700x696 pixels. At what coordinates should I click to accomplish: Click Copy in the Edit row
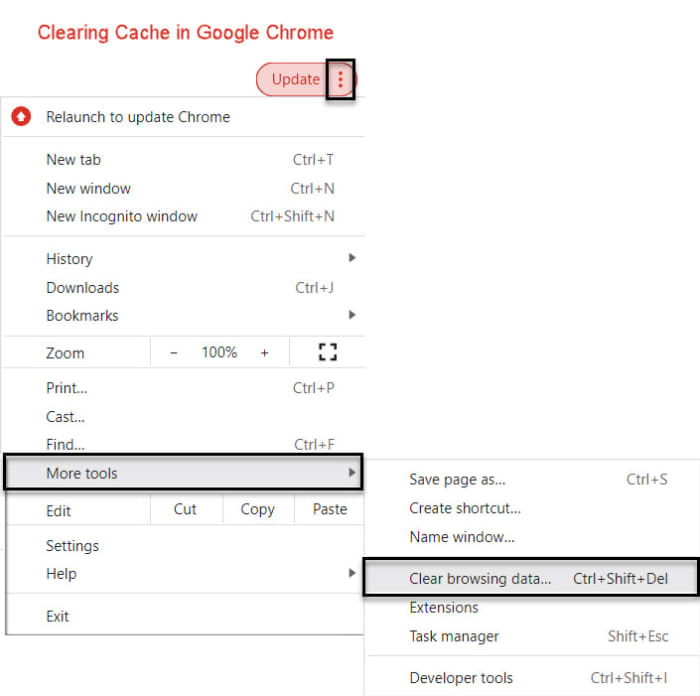(258, 509)
